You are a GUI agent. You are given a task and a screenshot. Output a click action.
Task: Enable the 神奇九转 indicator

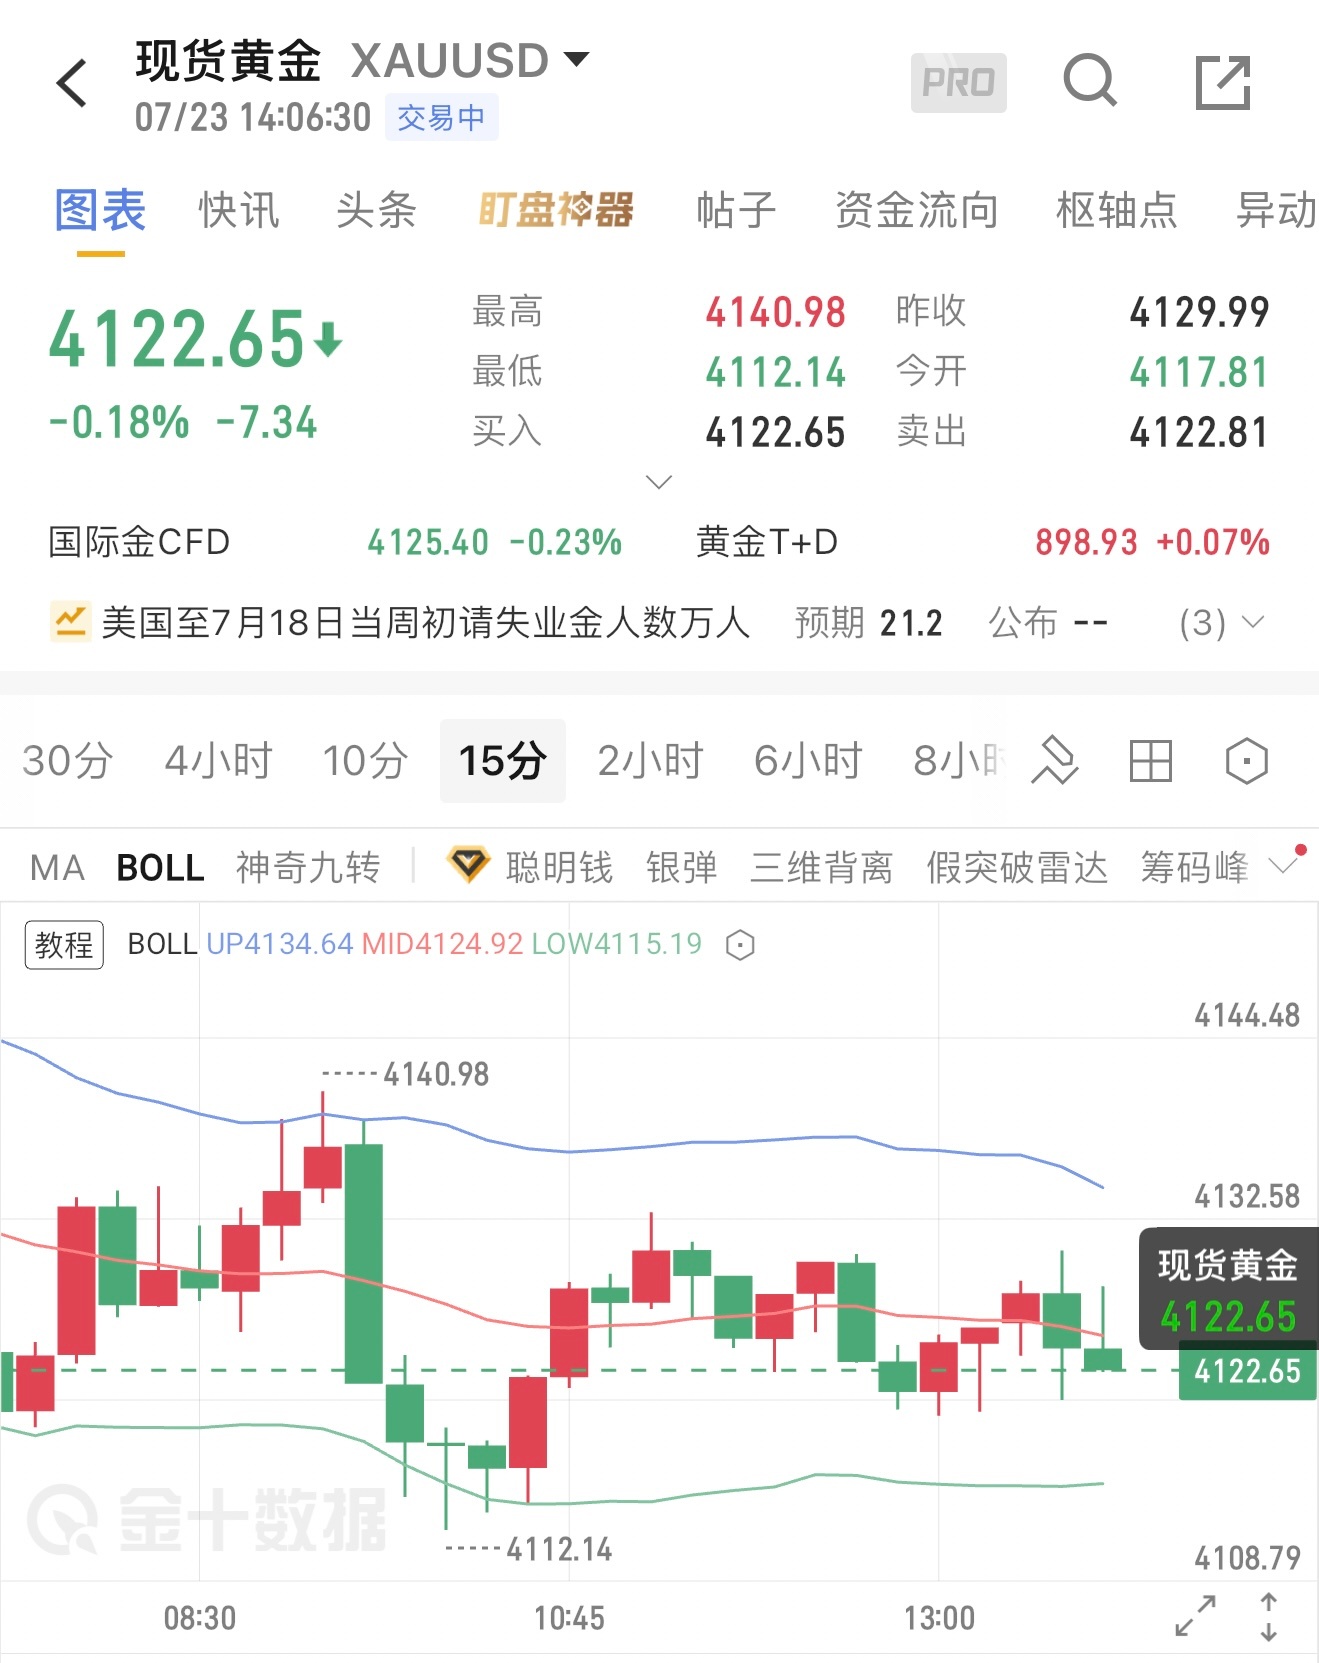tap(308, 867)
